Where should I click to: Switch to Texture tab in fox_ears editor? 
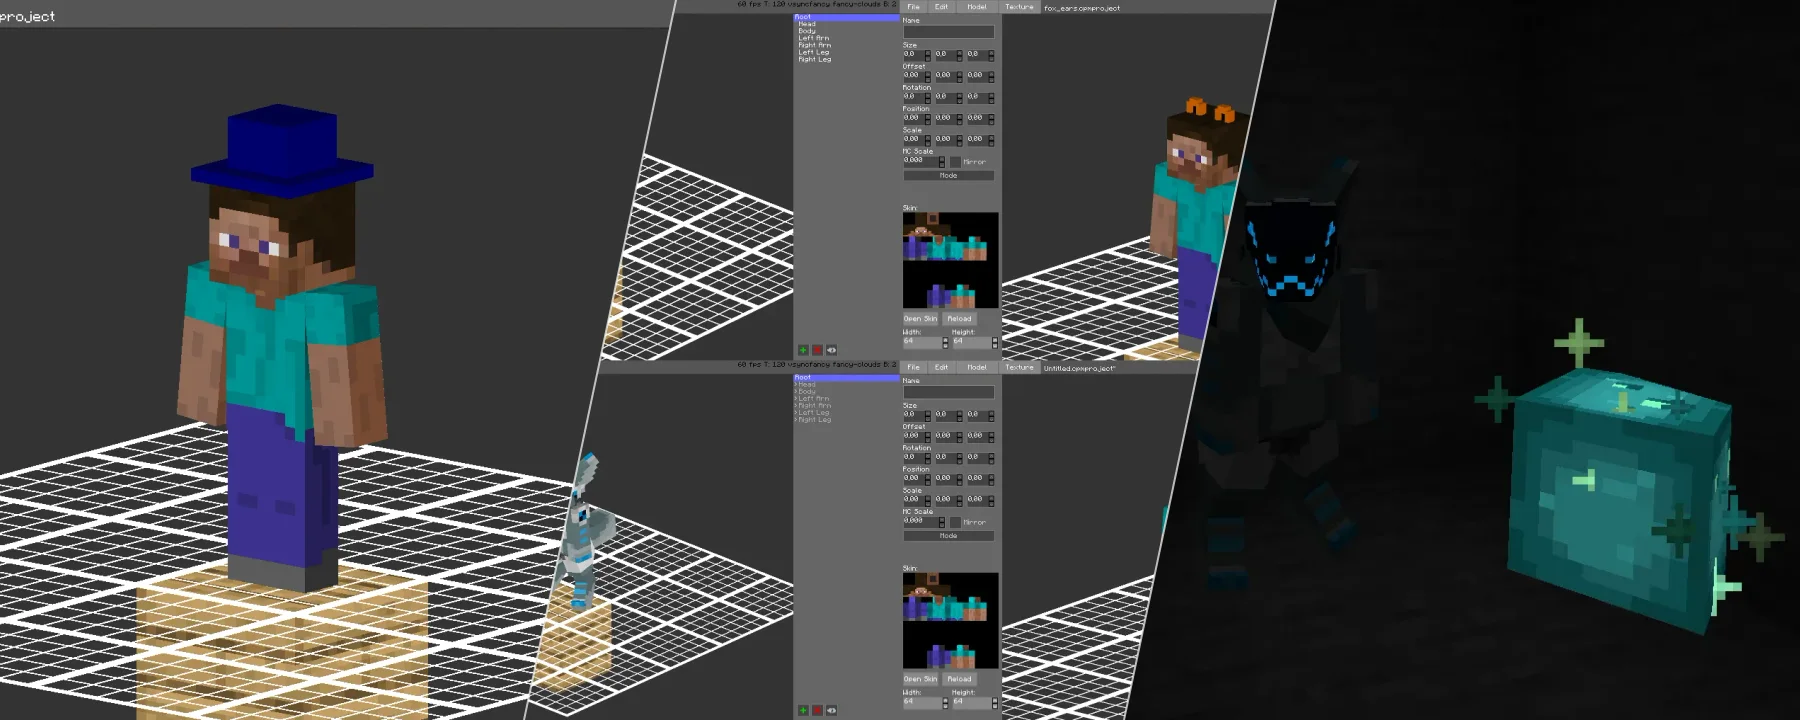(1019, 7)
